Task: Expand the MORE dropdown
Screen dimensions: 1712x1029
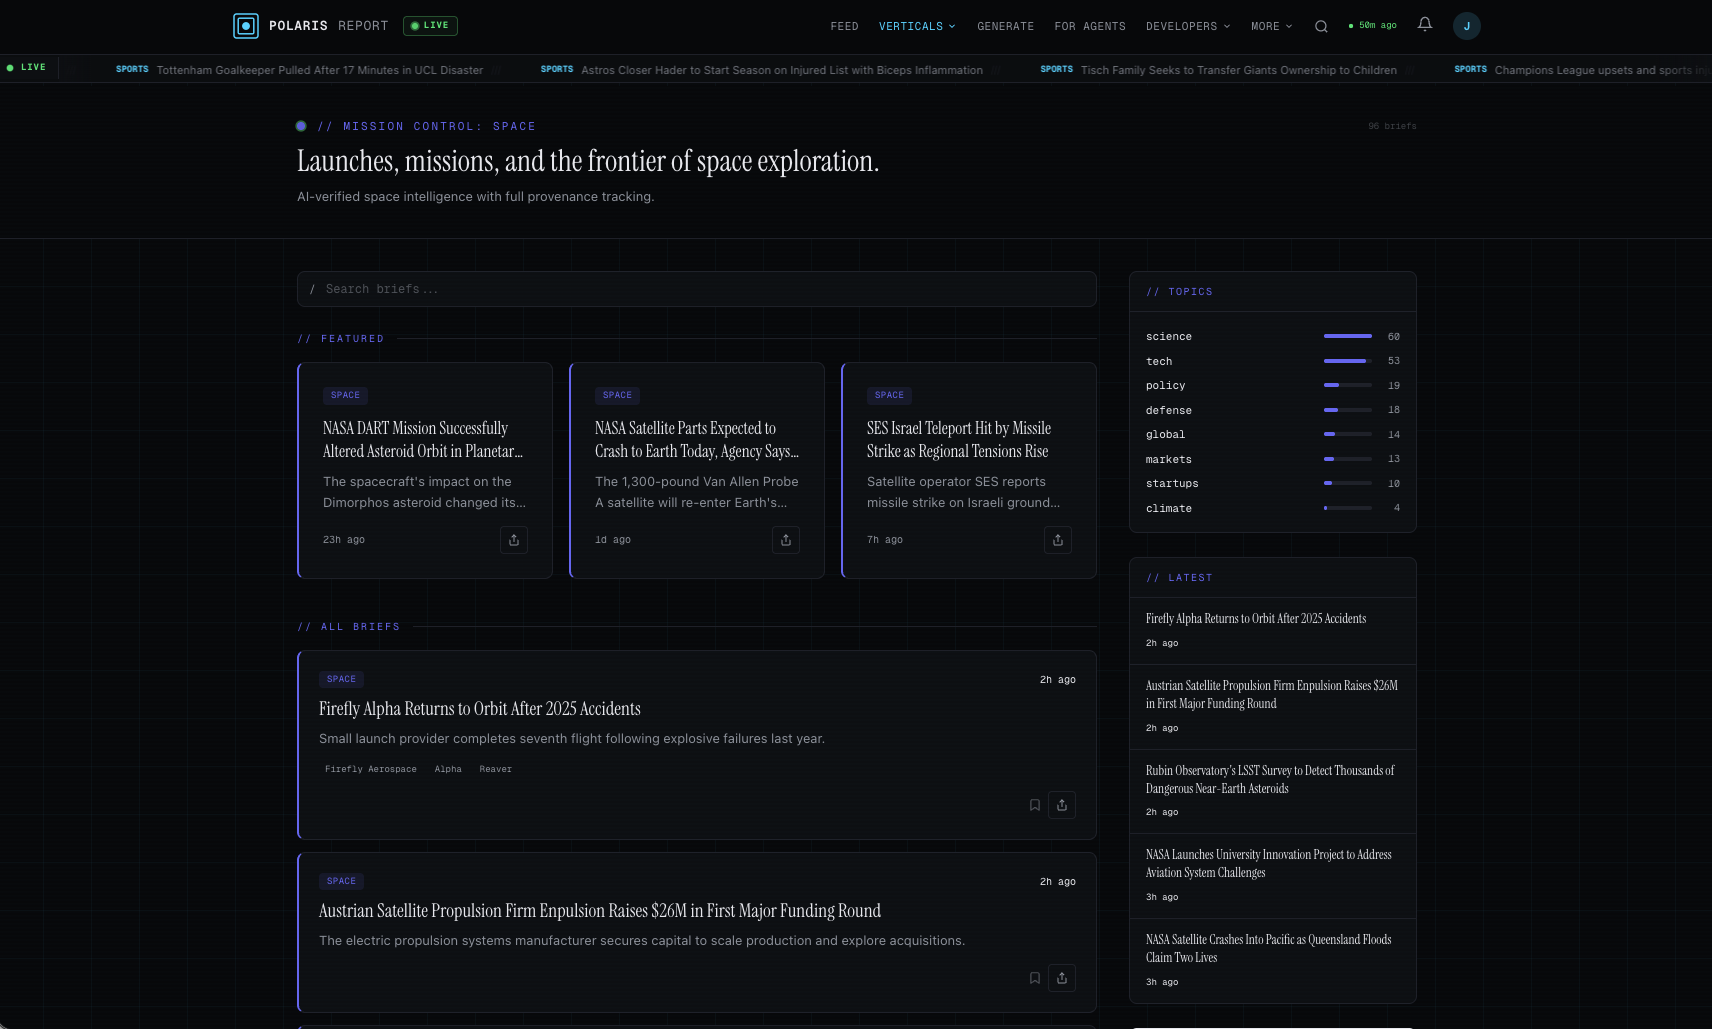Action: (x=1270, y=26)
